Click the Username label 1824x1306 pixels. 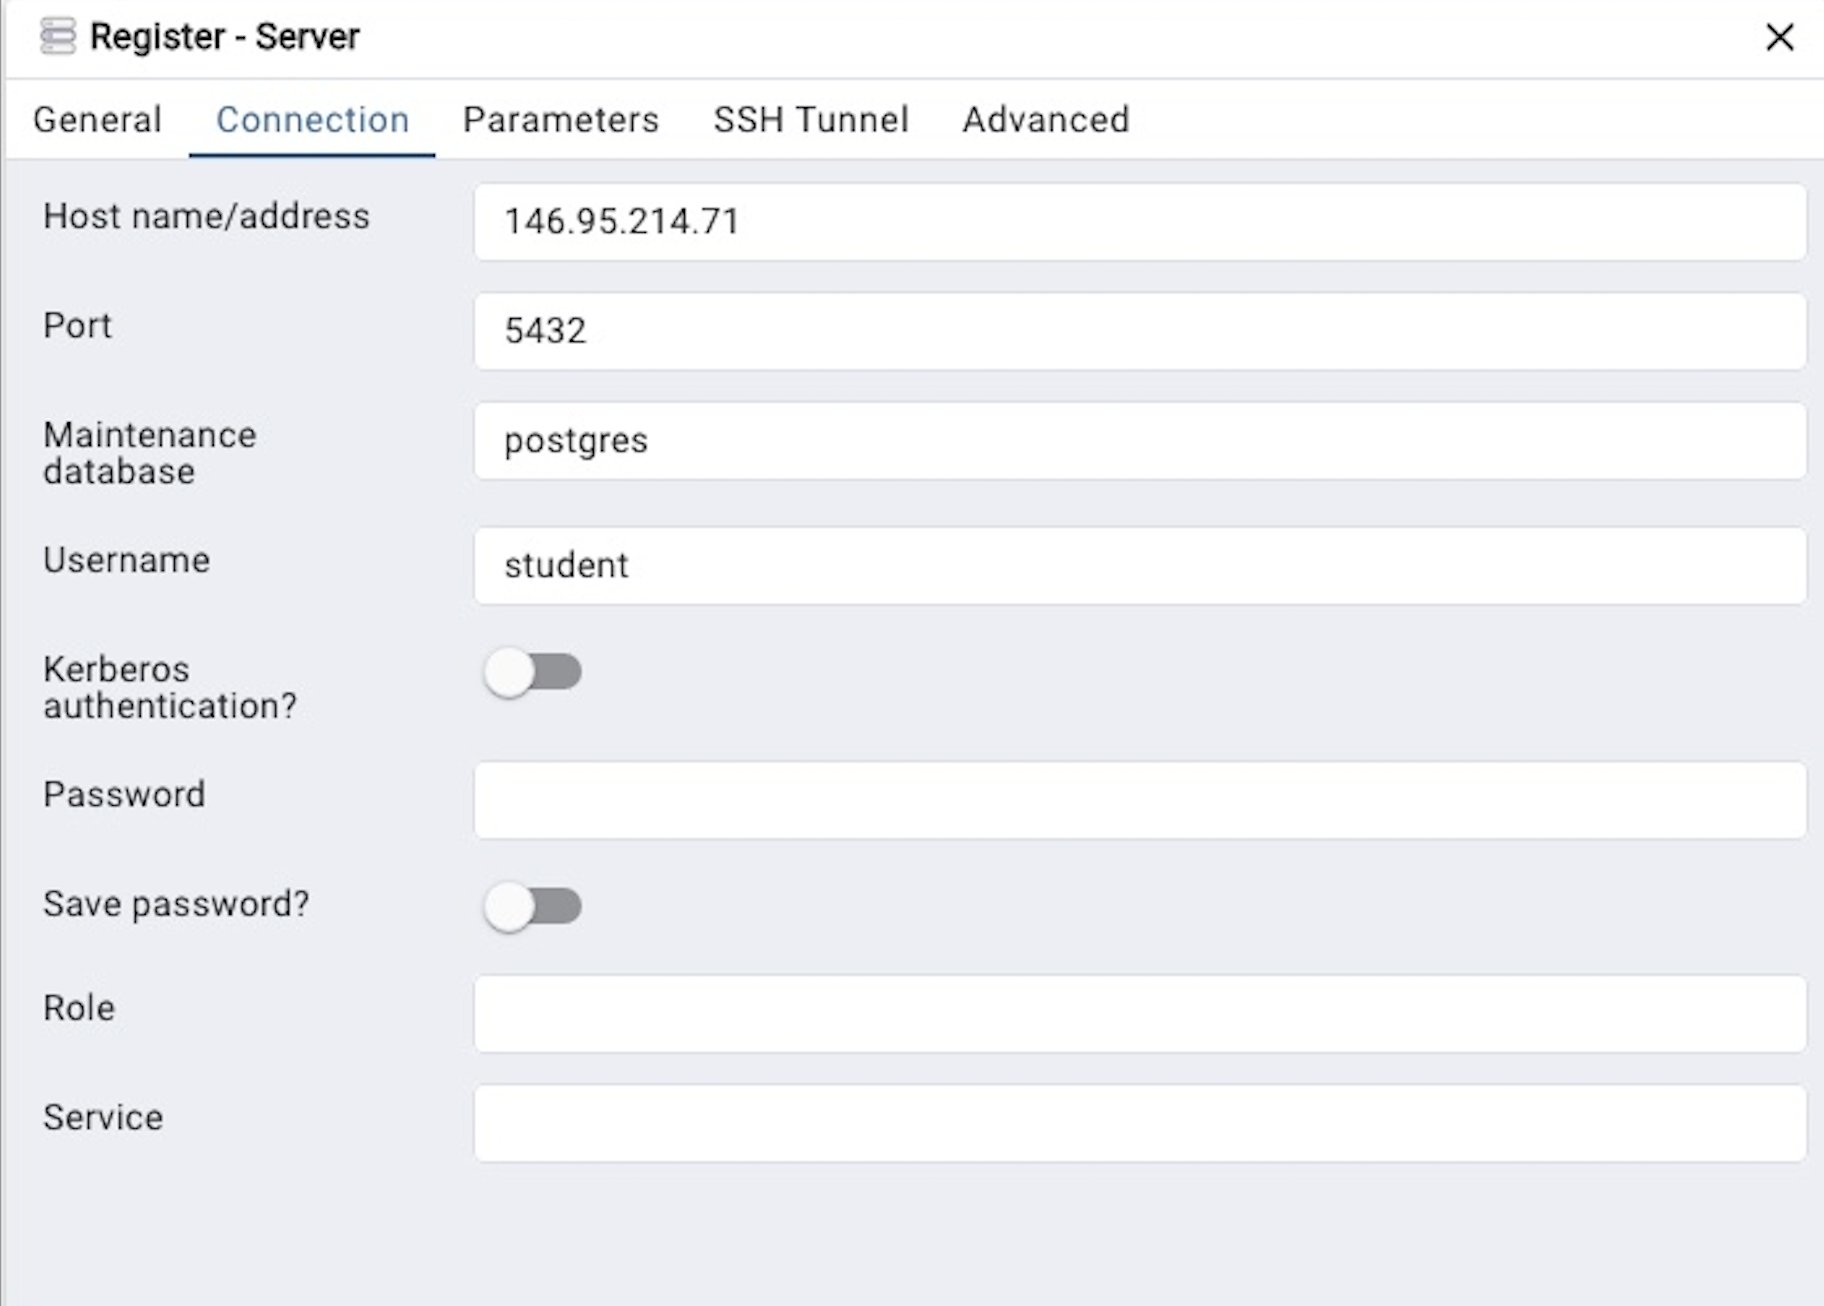point(127,560)
